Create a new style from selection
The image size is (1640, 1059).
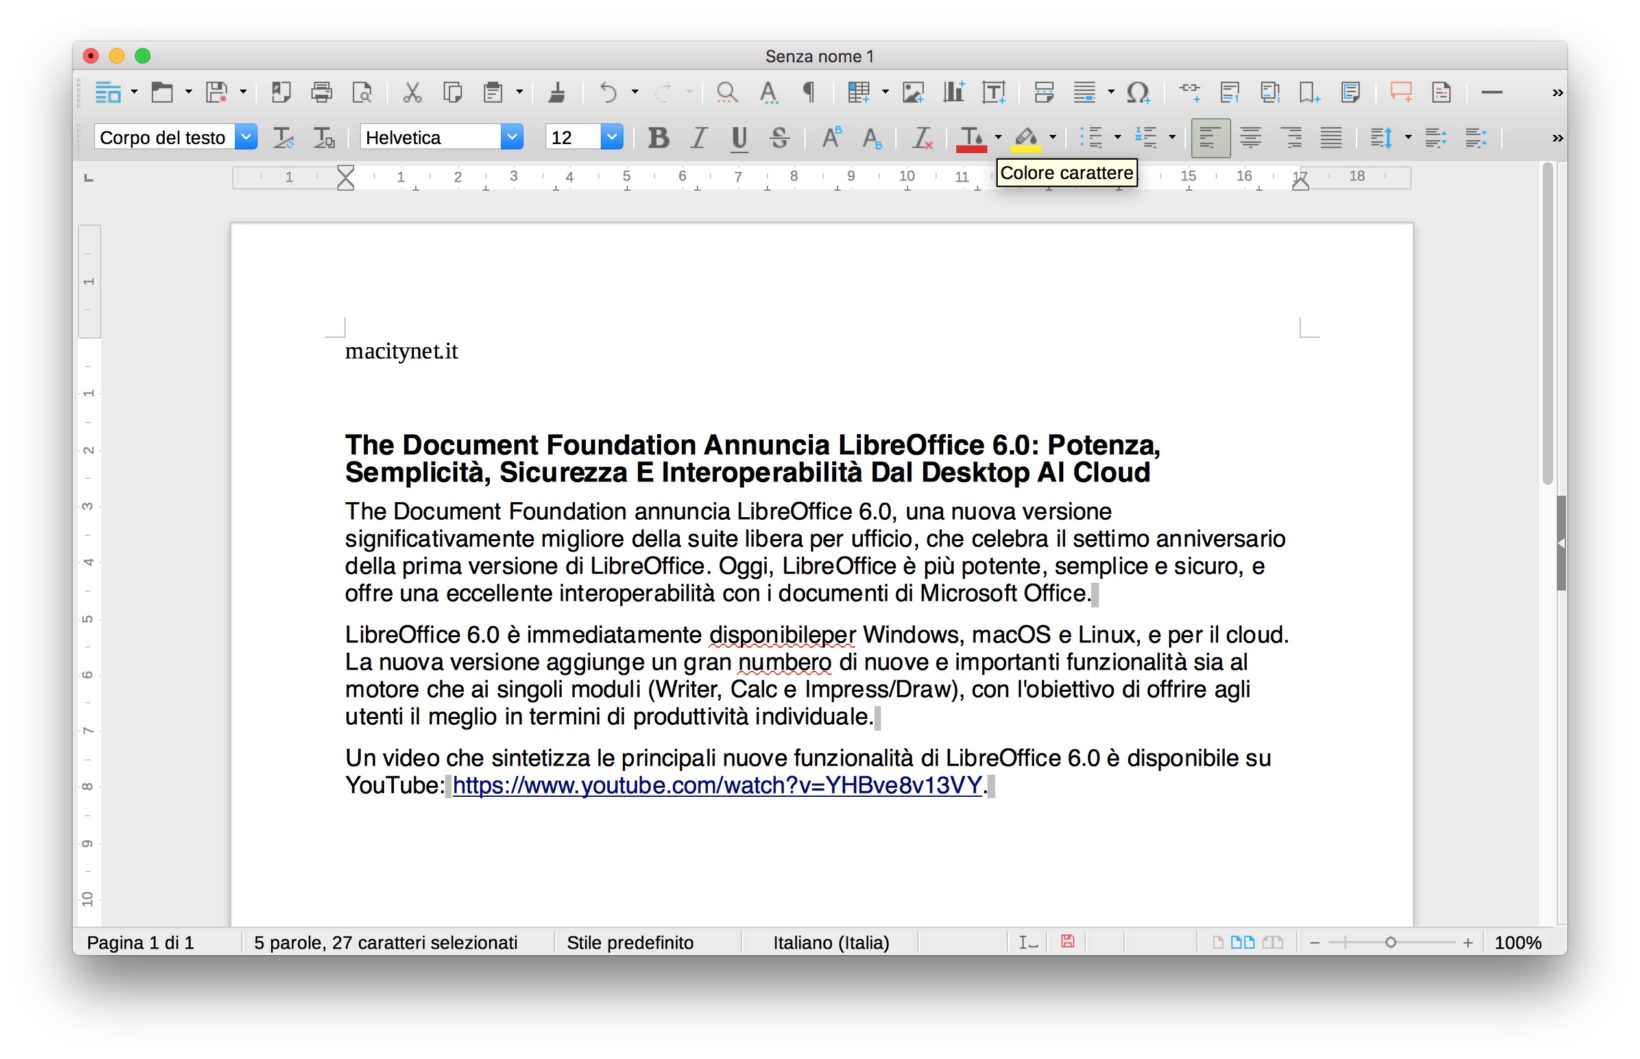pos(324,137)
